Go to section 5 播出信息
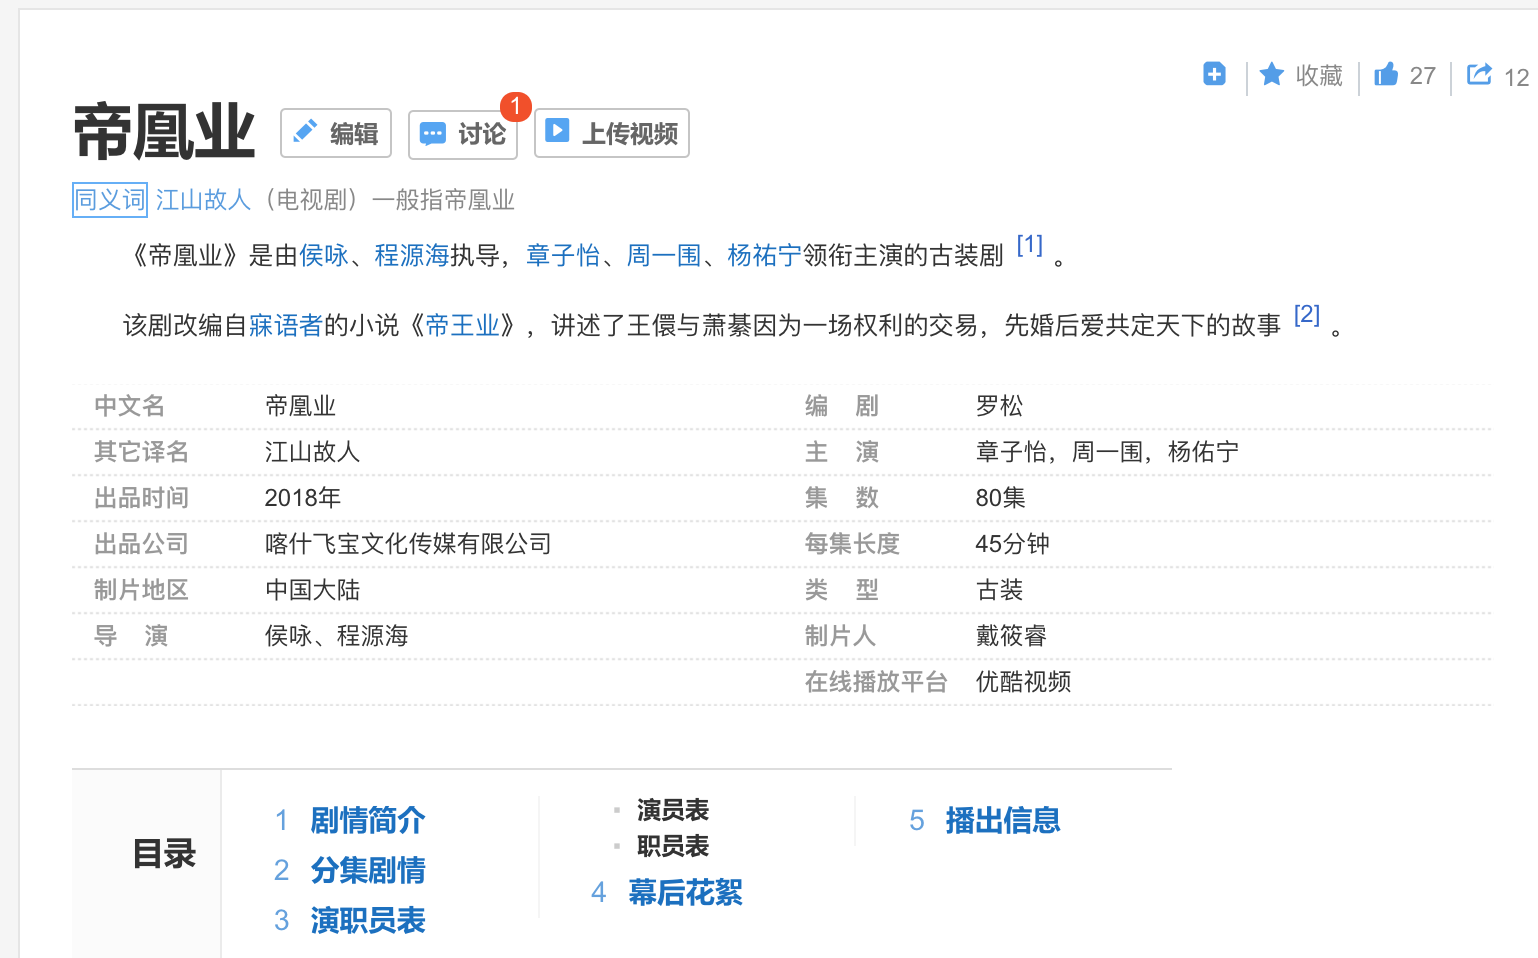 pos(1002,821)
